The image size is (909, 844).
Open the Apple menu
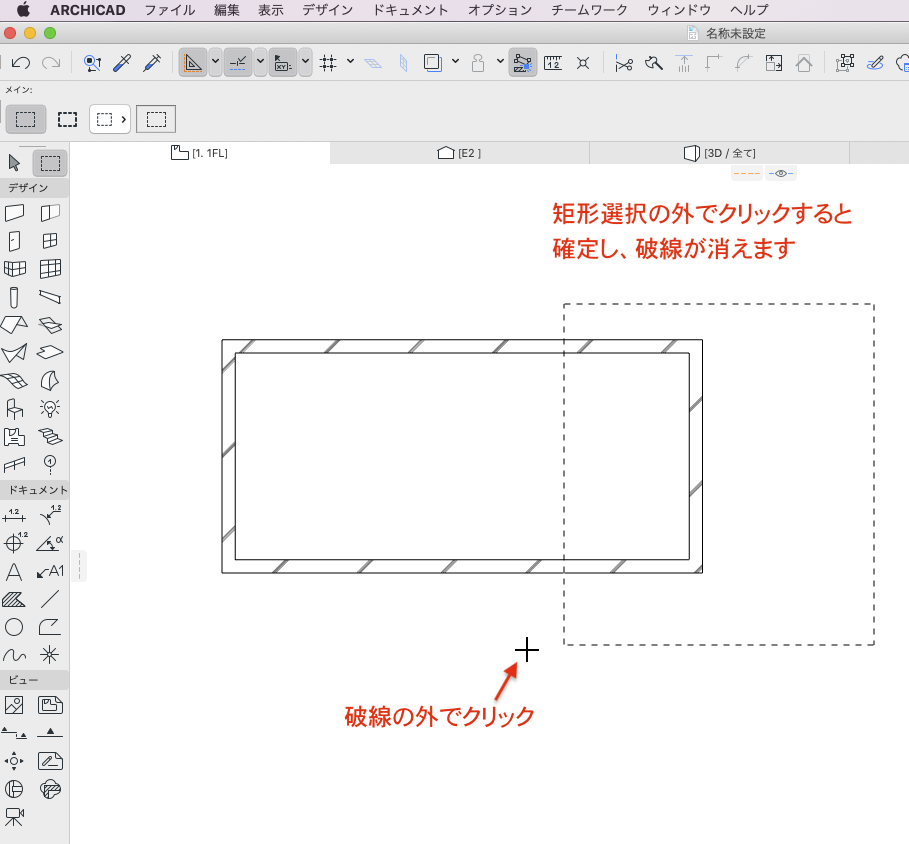[x=23, y=10]
